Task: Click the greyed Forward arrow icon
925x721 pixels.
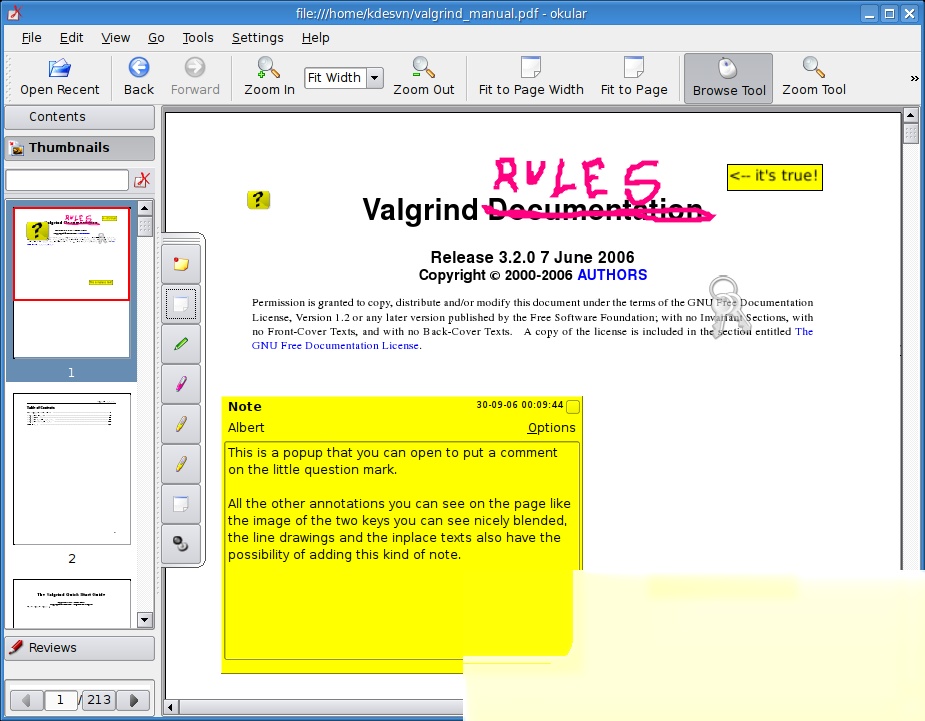Action: click(195, 67)
